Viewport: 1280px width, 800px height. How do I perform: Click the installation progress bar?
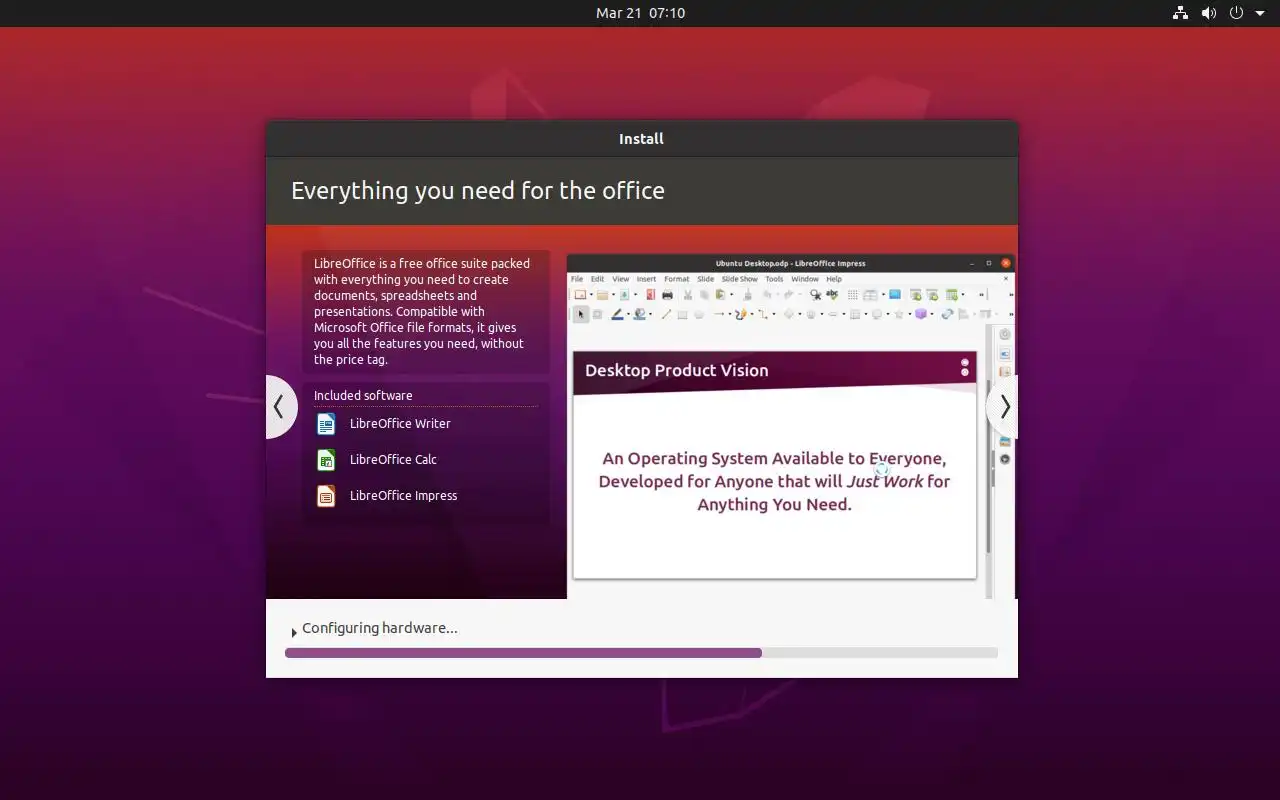tap(641, 653)
